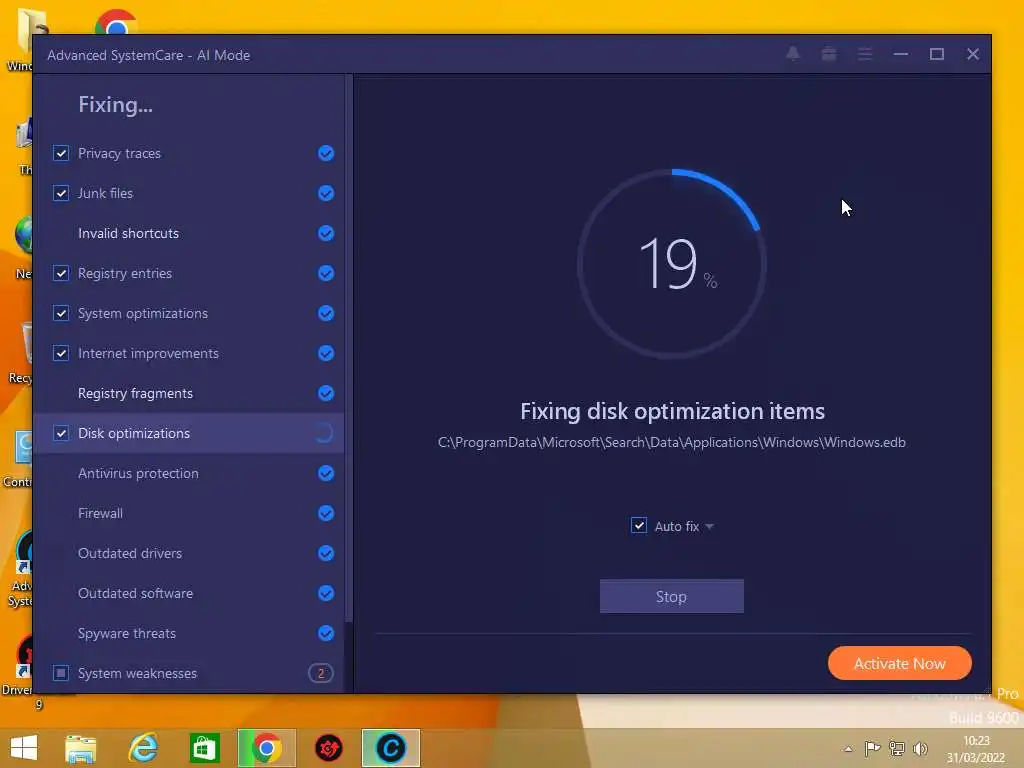Viewport: 1024px width, 768px height.
Task: Toggle the System weaknesses checkbox
Action: (61, 673)
